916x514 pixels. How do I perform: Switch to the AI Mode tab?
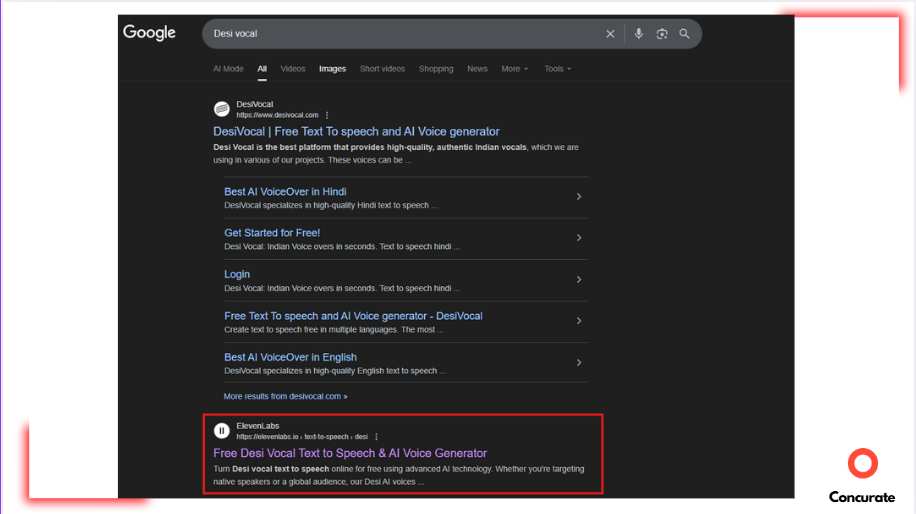[x=228, y=69]
